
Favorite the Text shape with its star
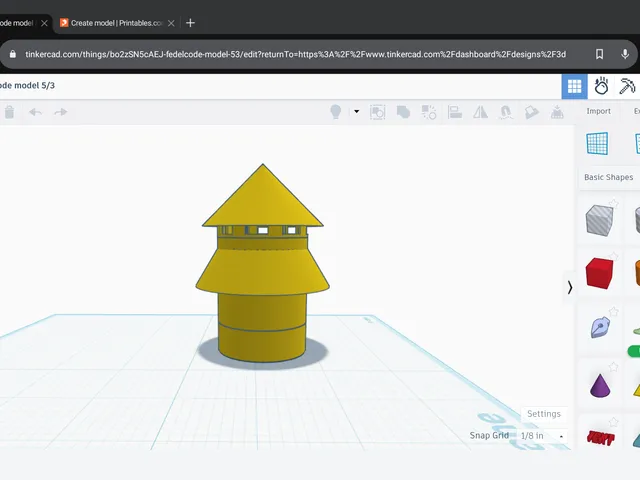tap(613, 421)
